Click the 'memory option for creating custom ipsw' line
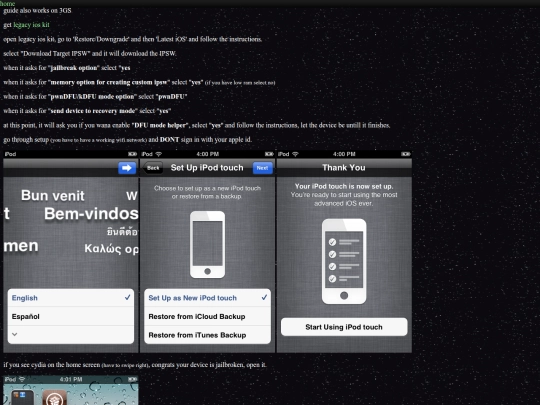The width and height of the screenshot is (540, 405). coord(139,82)
